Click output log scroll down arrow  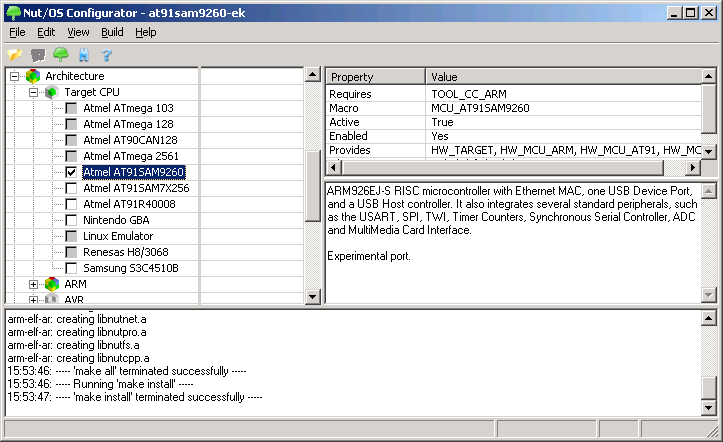click(x=709, y=407)
